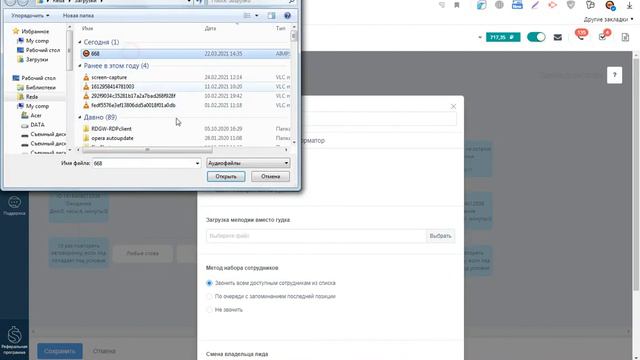Click the Открыть button
The image size is (640, 360).
coord(226,177)
